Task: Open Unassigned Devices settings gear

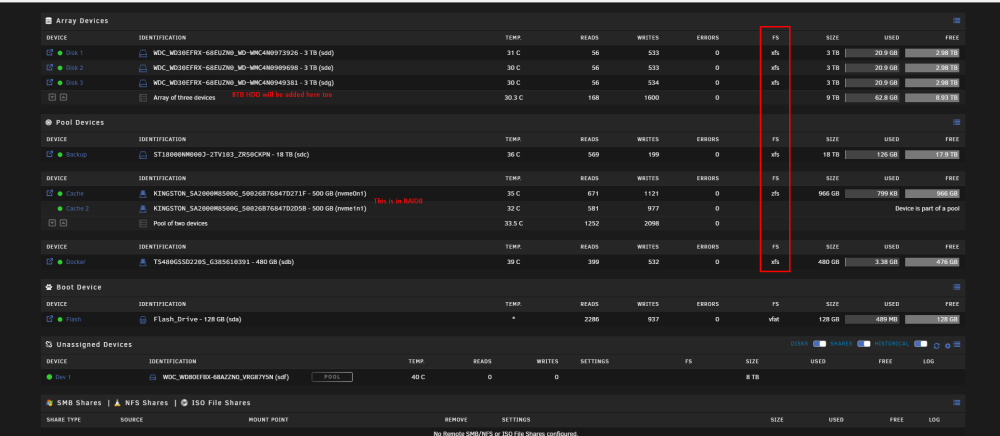Action: point(947,345)
